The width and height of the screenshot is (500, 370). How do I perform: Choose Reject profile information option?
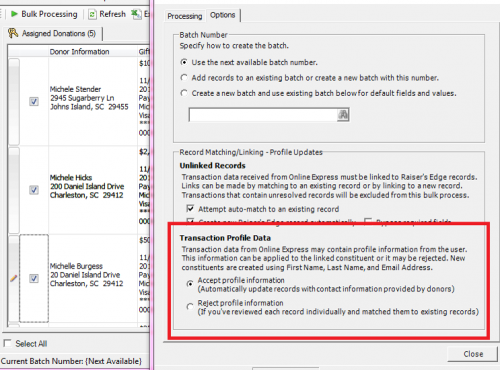click(190, 306)
